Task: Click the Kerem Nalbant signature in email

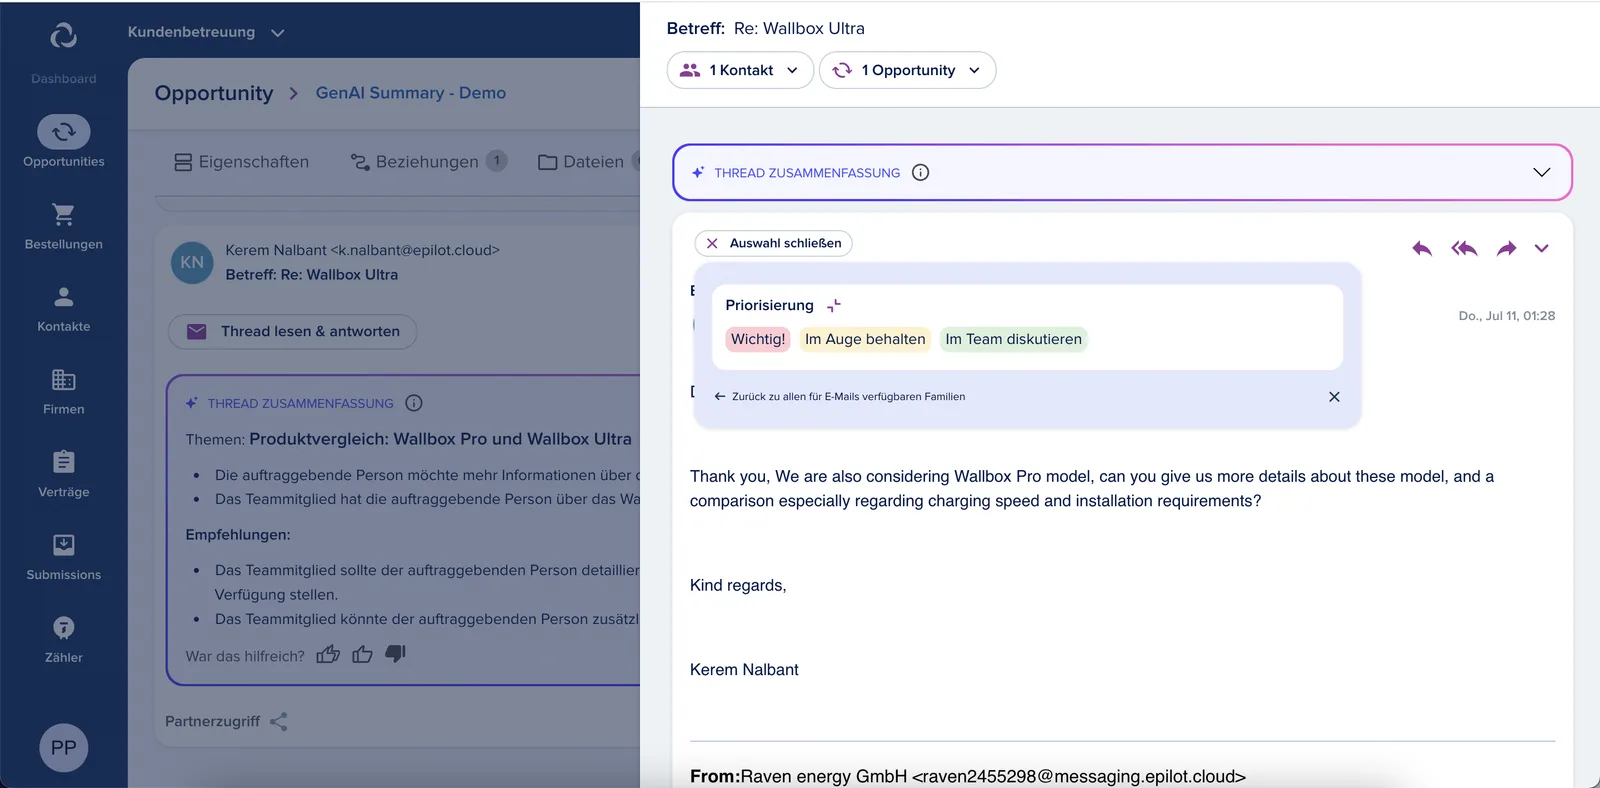Action: [744, 670]
